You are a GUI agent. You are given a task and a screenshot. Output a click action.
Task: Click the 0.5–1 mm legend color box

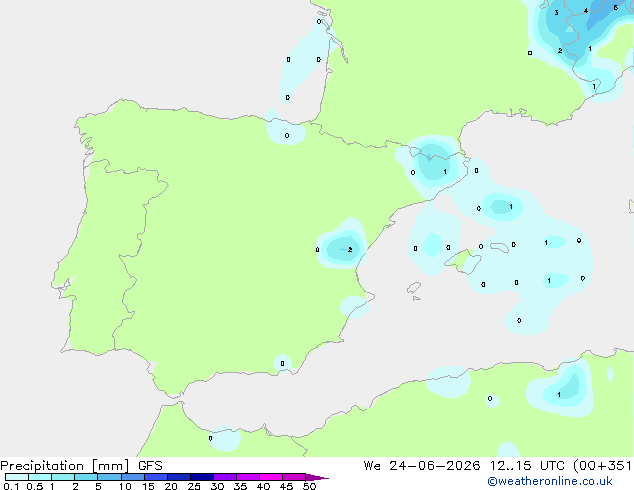(x=40, y=477)
